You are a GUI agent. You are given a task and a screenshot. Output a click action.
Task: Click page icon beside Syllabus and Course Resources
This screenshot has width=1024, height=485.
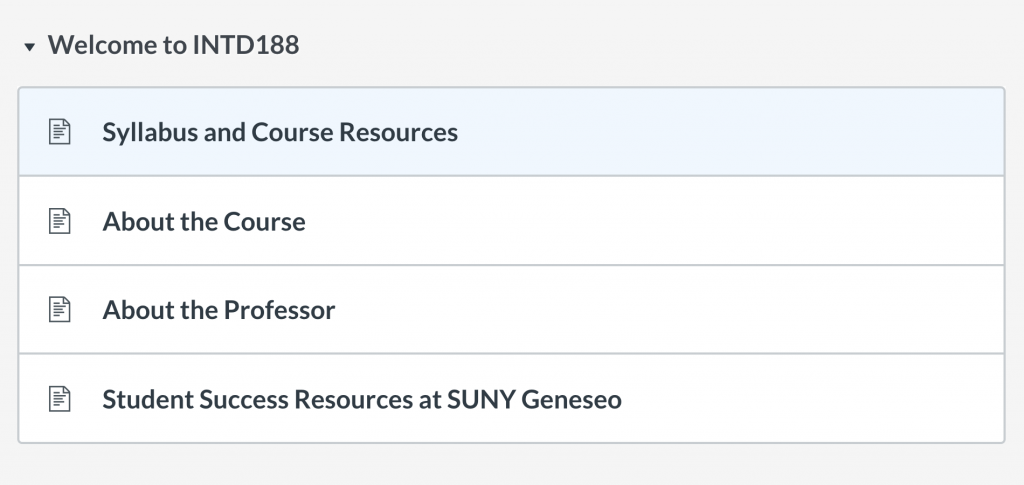(x=59, y=131)
